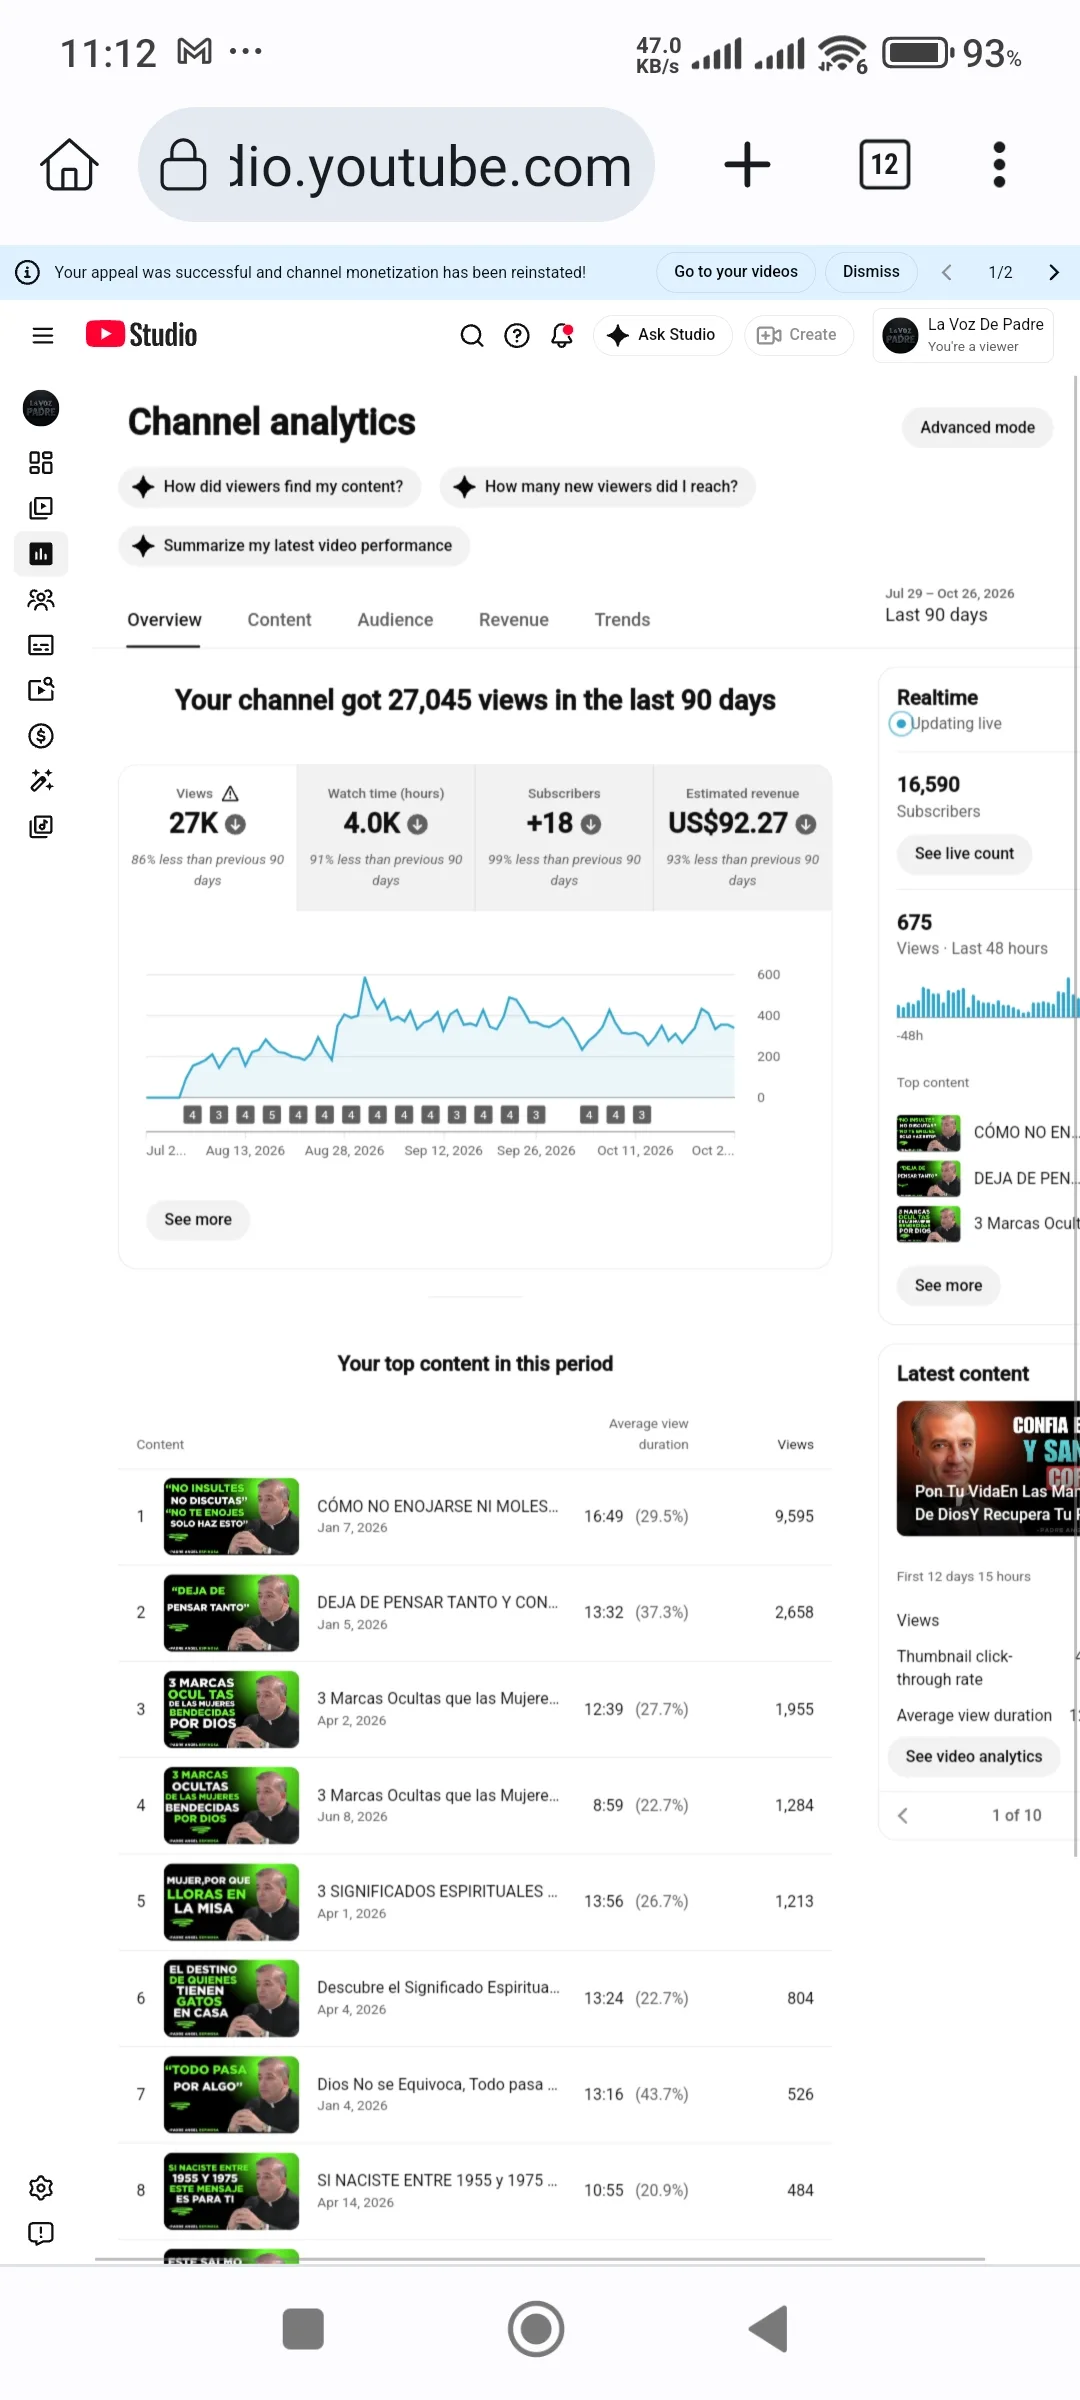Open SI NACISTE ENTRE 1955 y 1975 video title
Screen dimensions: 1080x2400
[437, 2180]
